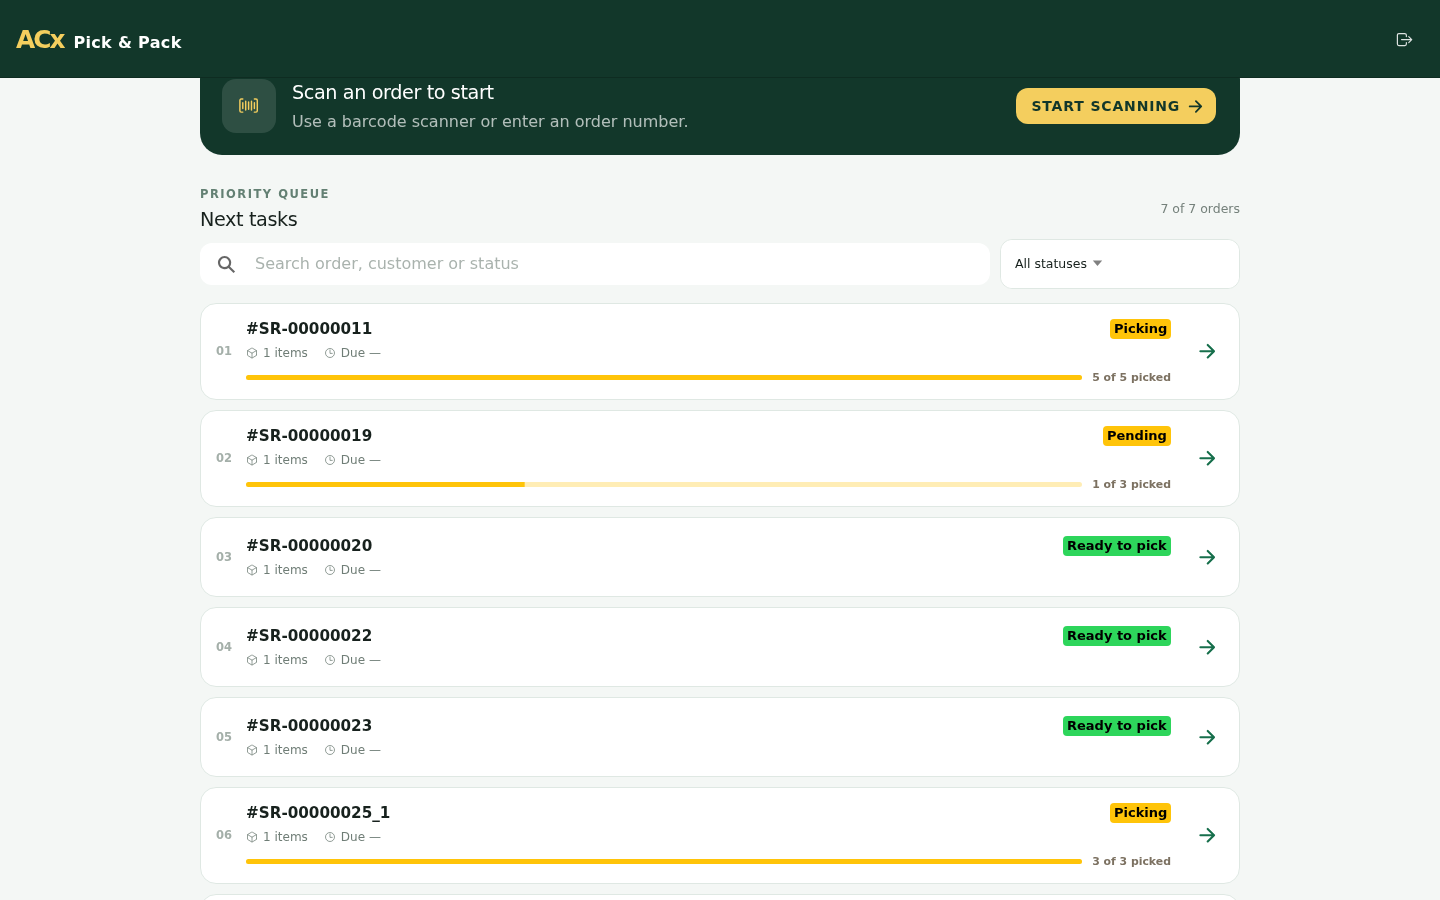This screenshot has height=900, width=1440.
Task: Click the '3 of 3 picked' label
Action: [1131, 862]
